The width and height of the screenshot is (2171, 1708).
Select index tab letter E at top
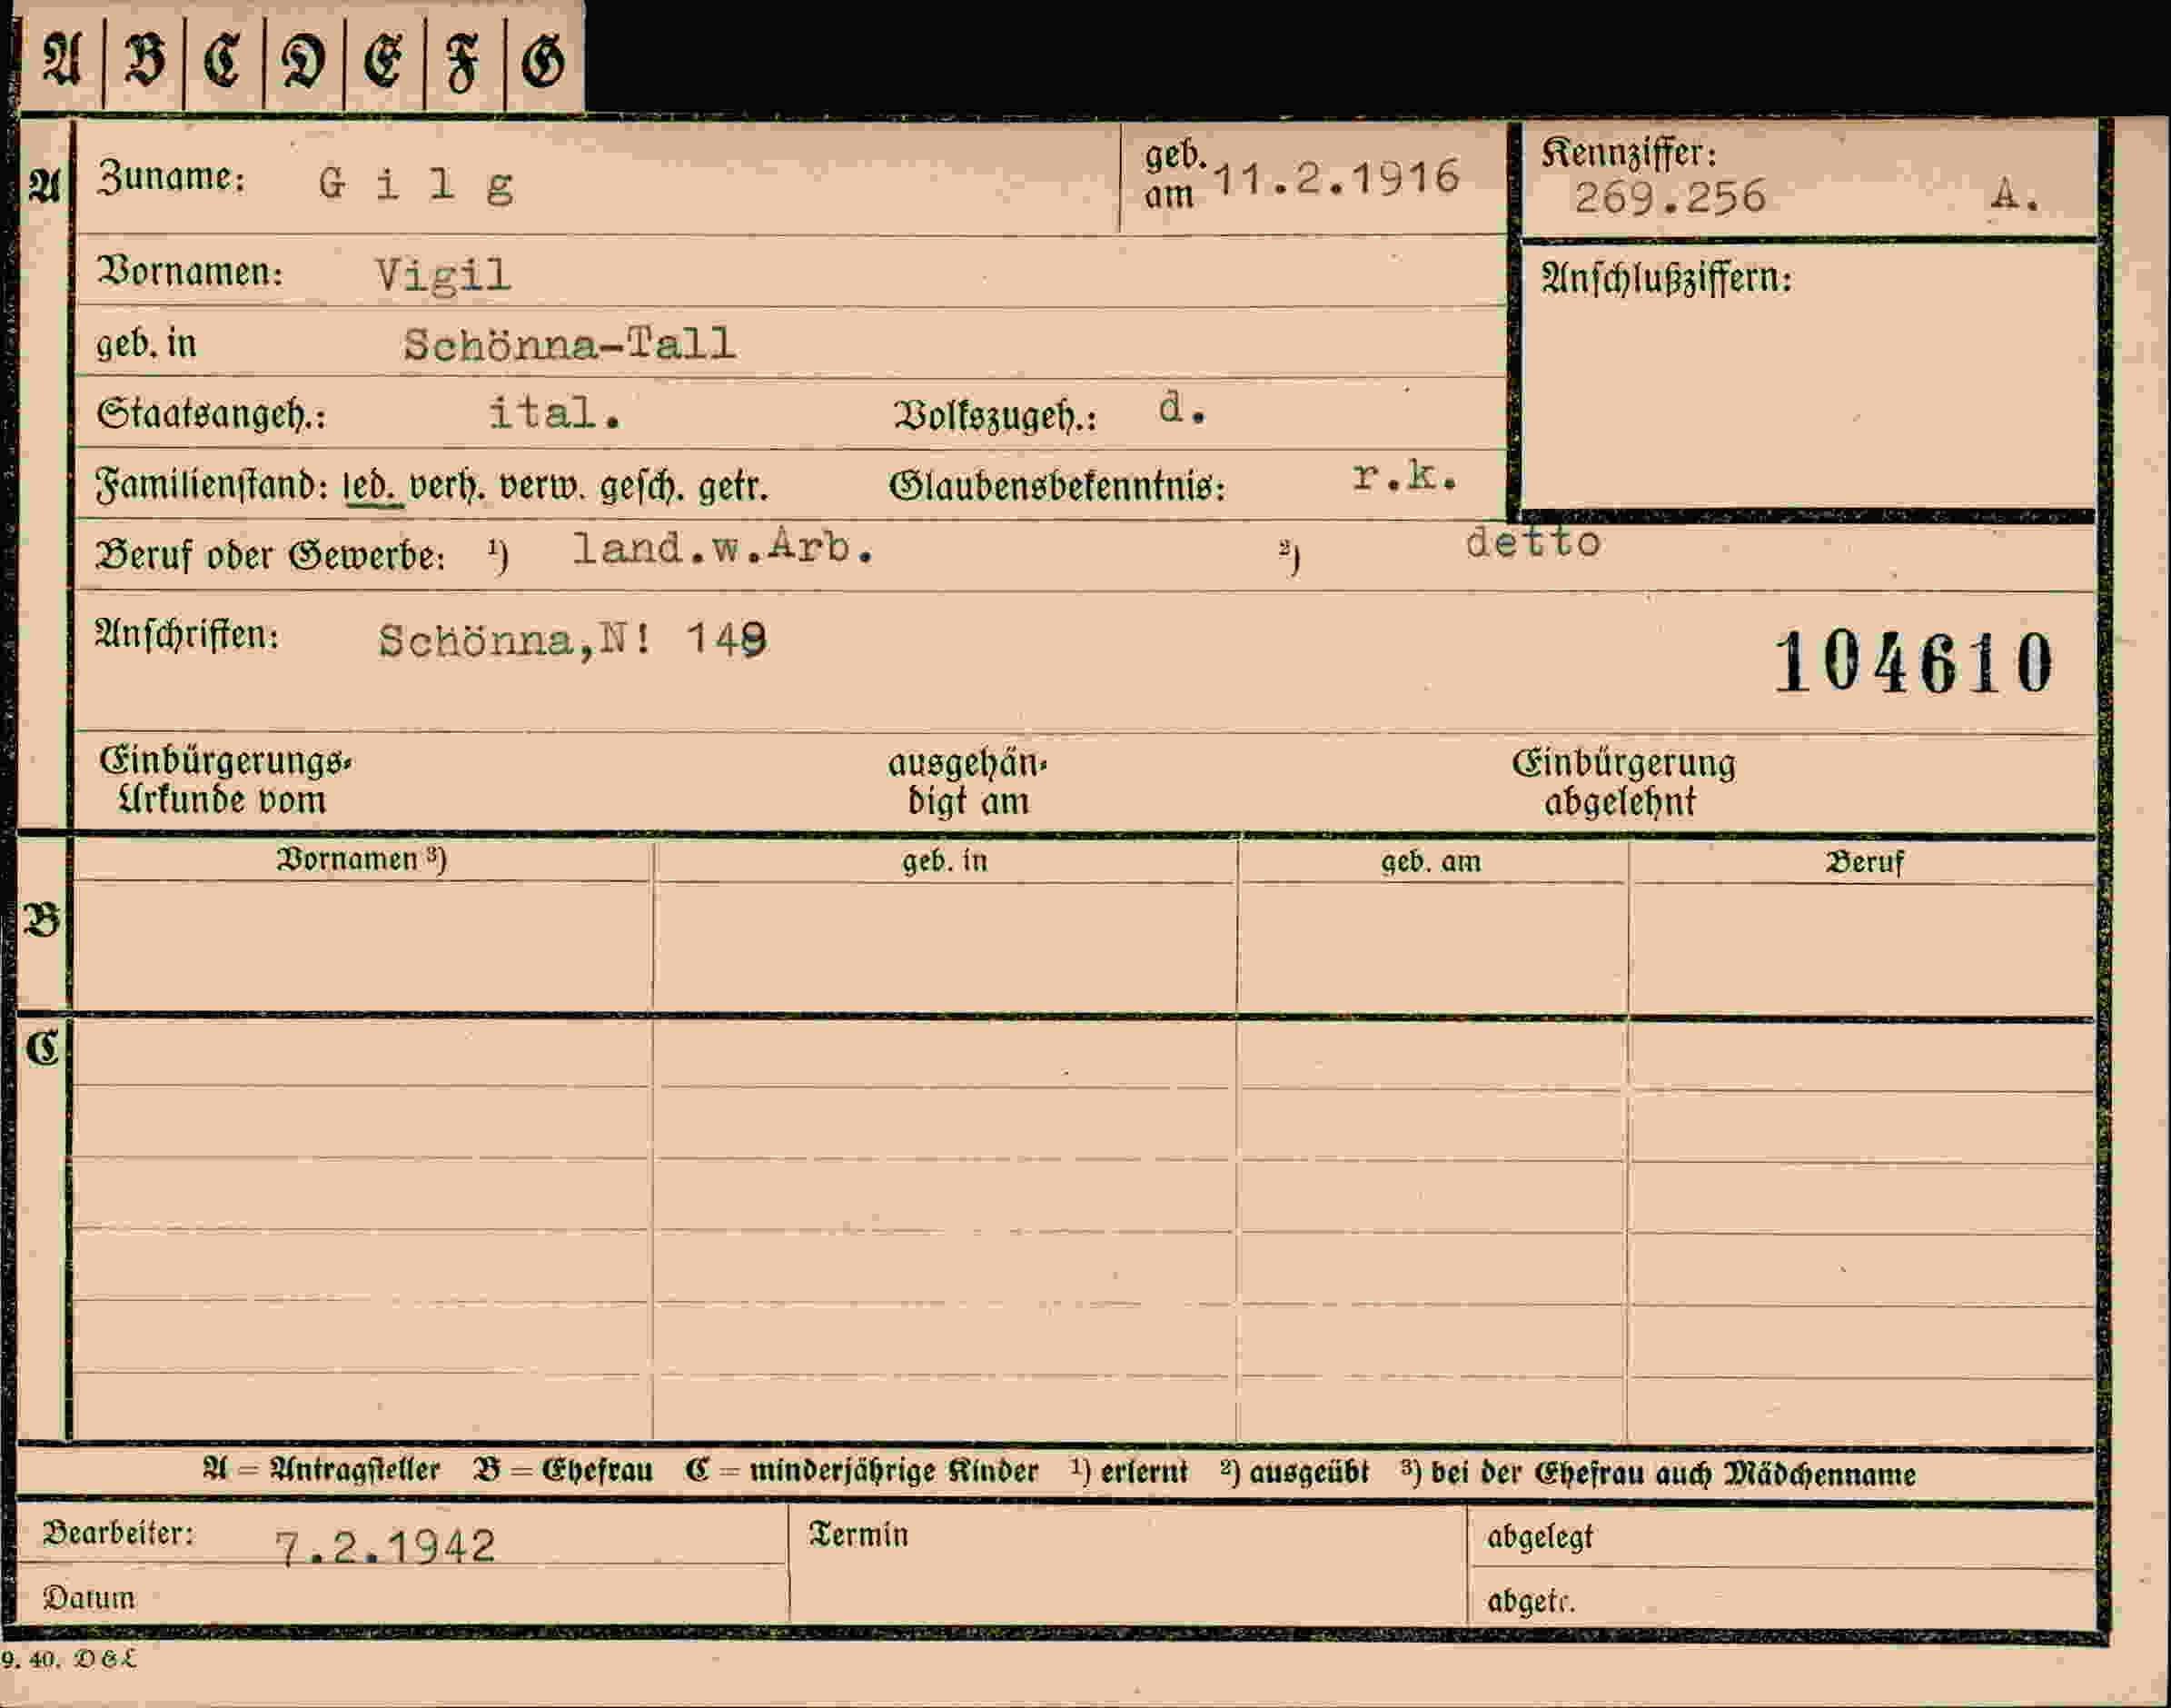coord(384,60)
